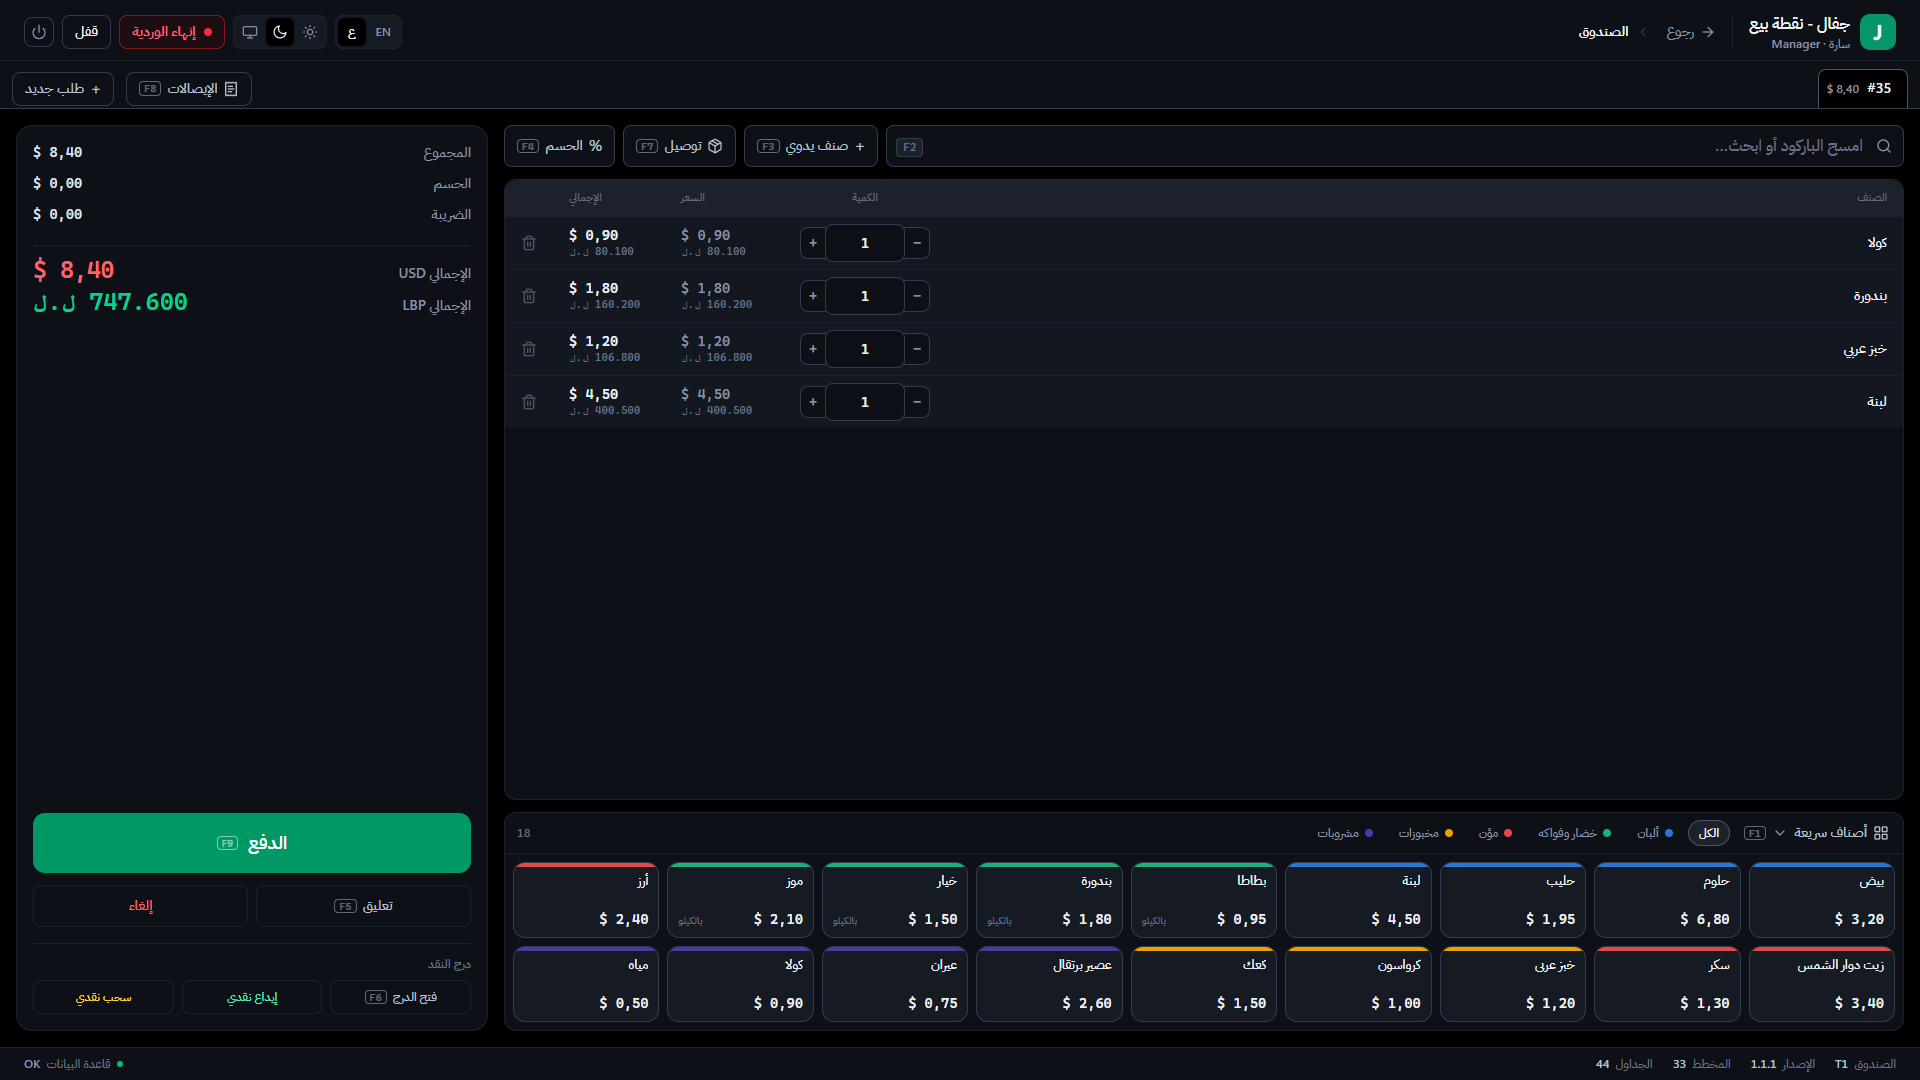This screenshot has width=1920, height=1080.
Task: Click the green الدفع pay button
Action: click(x=252, y=843)
